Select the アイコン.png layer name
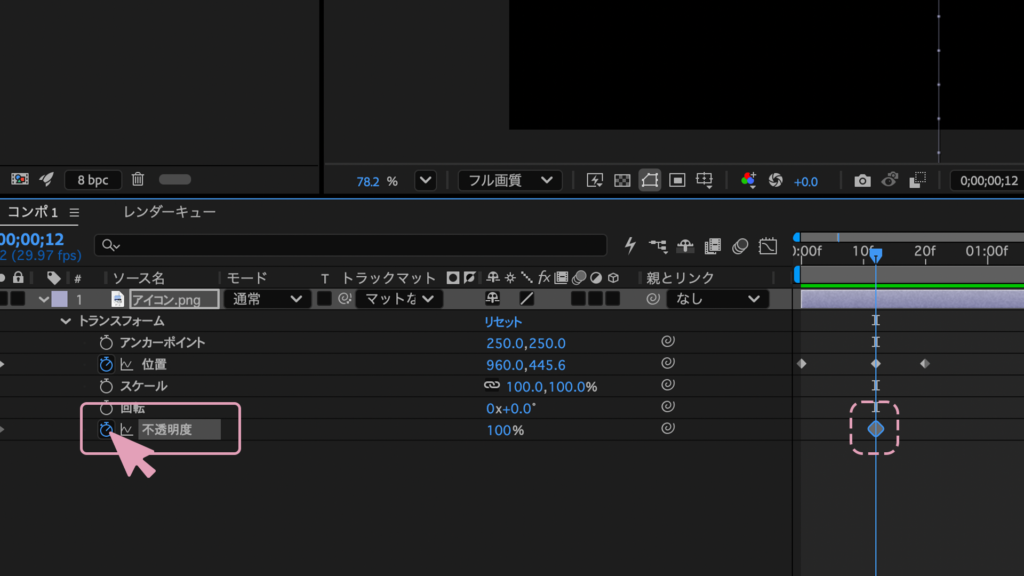 coord(174,299)
